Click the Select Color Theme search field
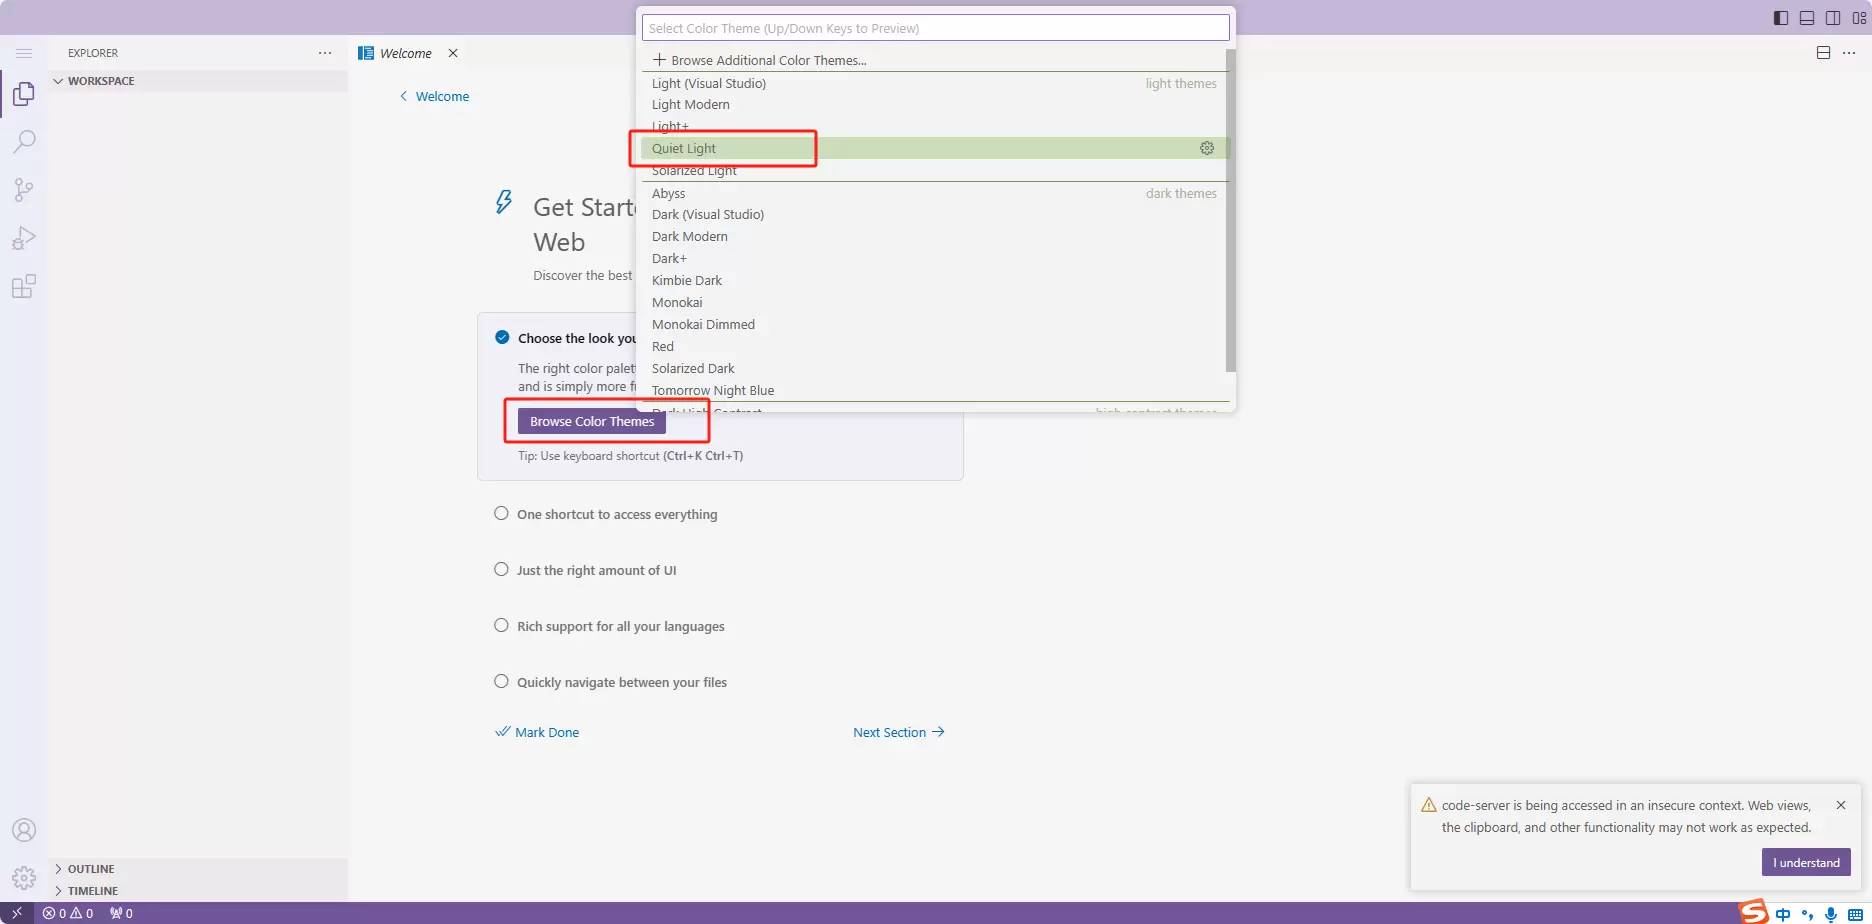 935,28
